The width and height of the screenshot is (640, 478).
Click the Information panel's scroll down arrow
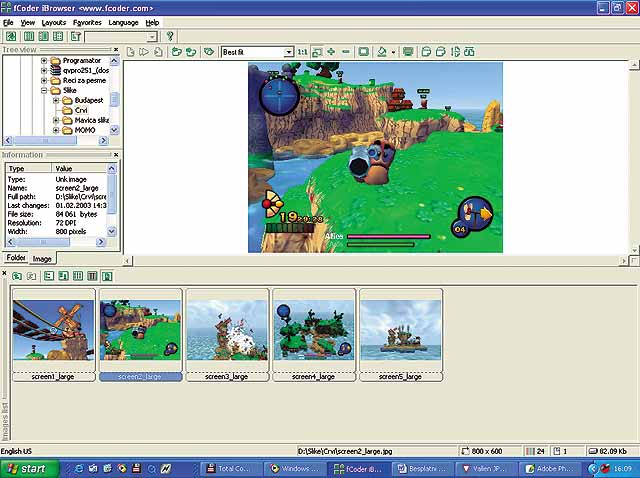[112, 231]
